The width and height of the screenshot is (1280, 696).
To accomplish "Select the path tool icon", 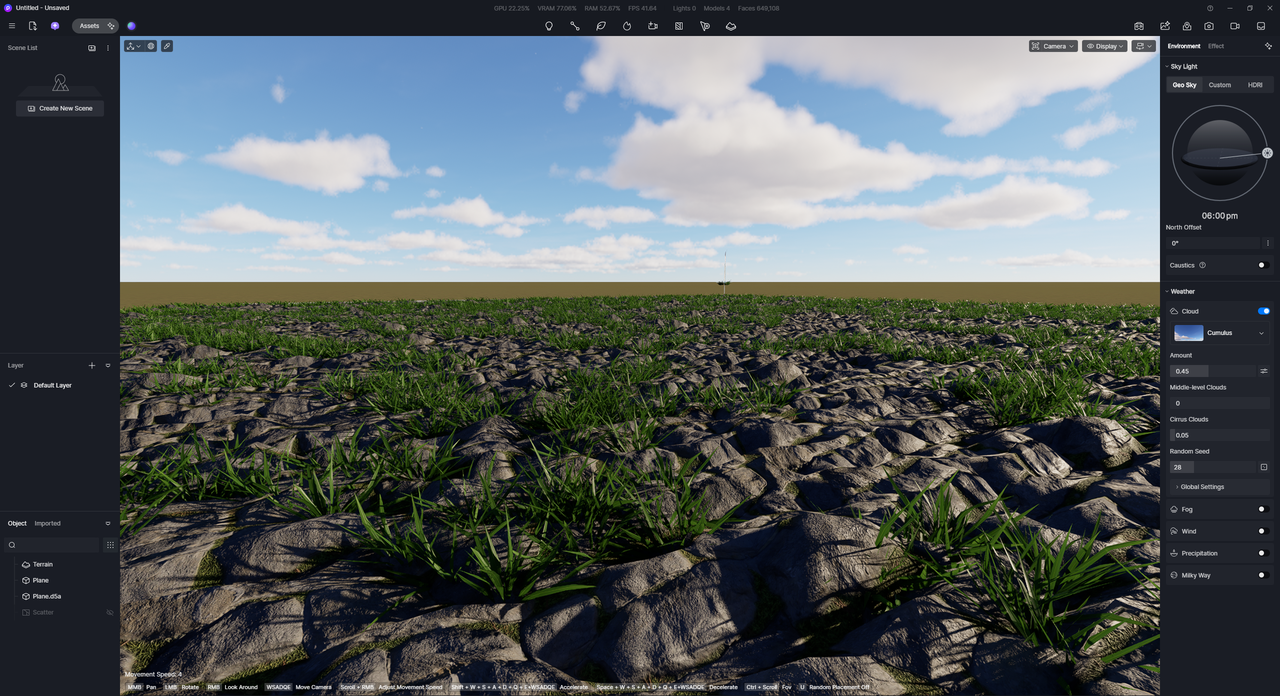I will click(x=575, y=26).
